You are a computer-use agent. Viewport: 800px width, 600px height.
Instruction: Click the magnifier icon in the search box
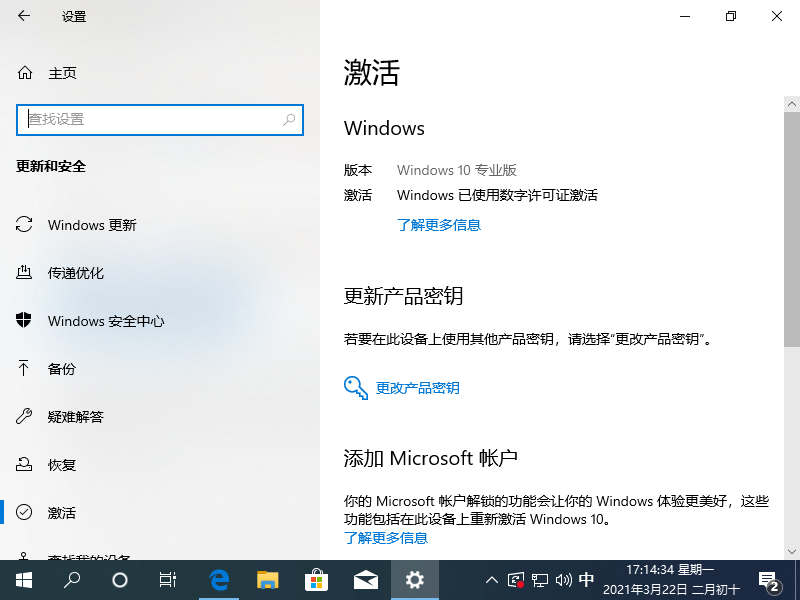point(289,119)
